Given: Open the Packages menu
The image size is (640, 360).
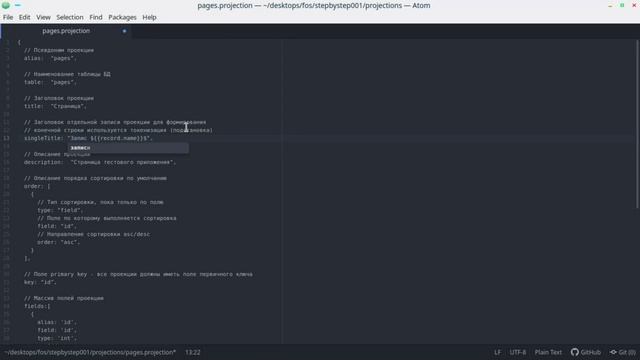Looking at the screenshot, I should 122,17.
